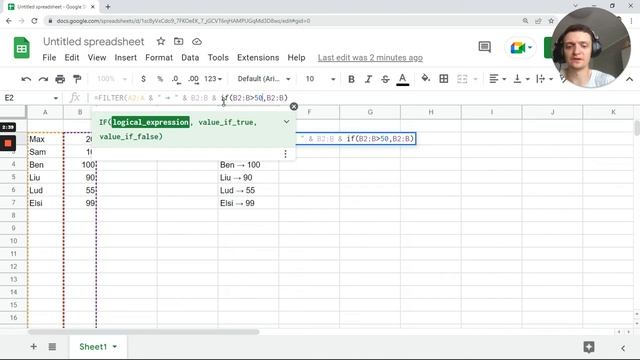Reload the browser page
Screen dimensions: 640x360
[34, 21]
